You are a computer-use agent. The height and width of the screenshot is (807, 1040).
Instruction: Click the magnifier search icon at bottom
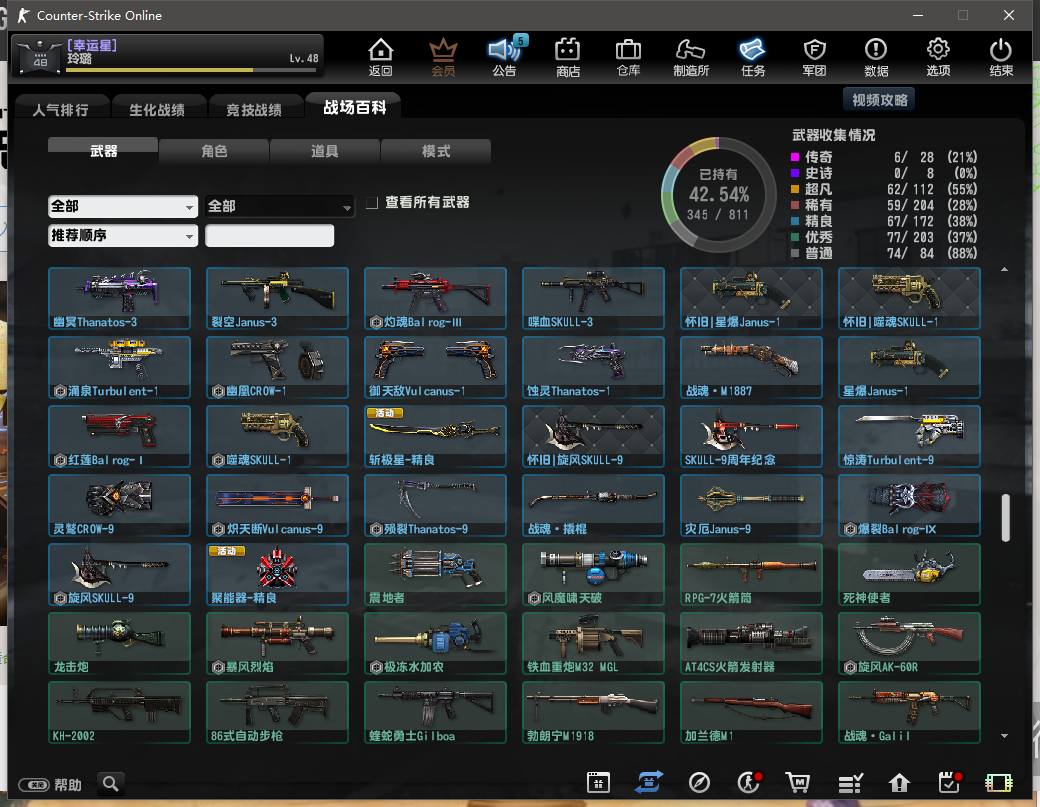click(111, 784)
